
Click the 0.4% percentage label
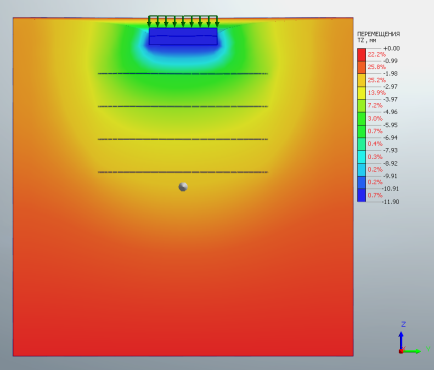tap(375, 144)
